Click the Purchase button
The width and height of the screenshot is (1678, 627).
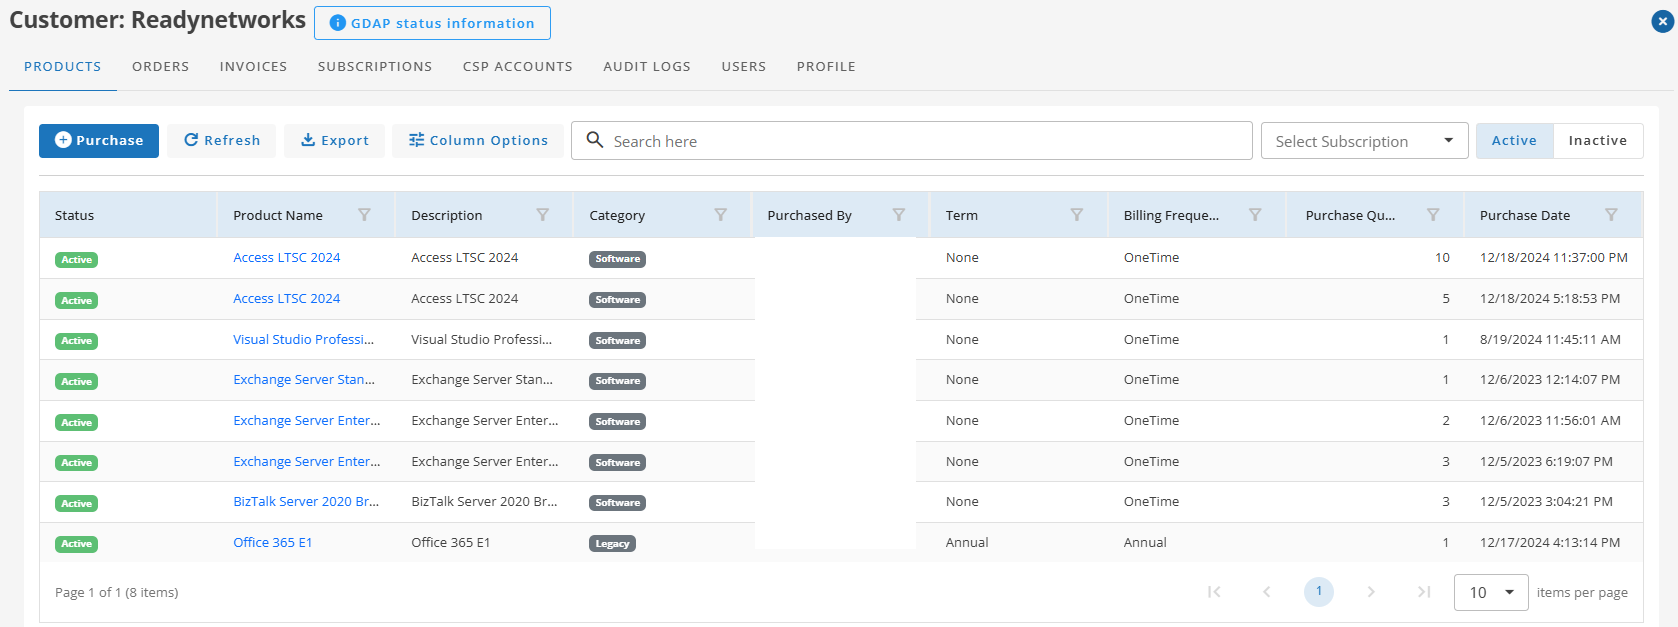tap(99, 141)
